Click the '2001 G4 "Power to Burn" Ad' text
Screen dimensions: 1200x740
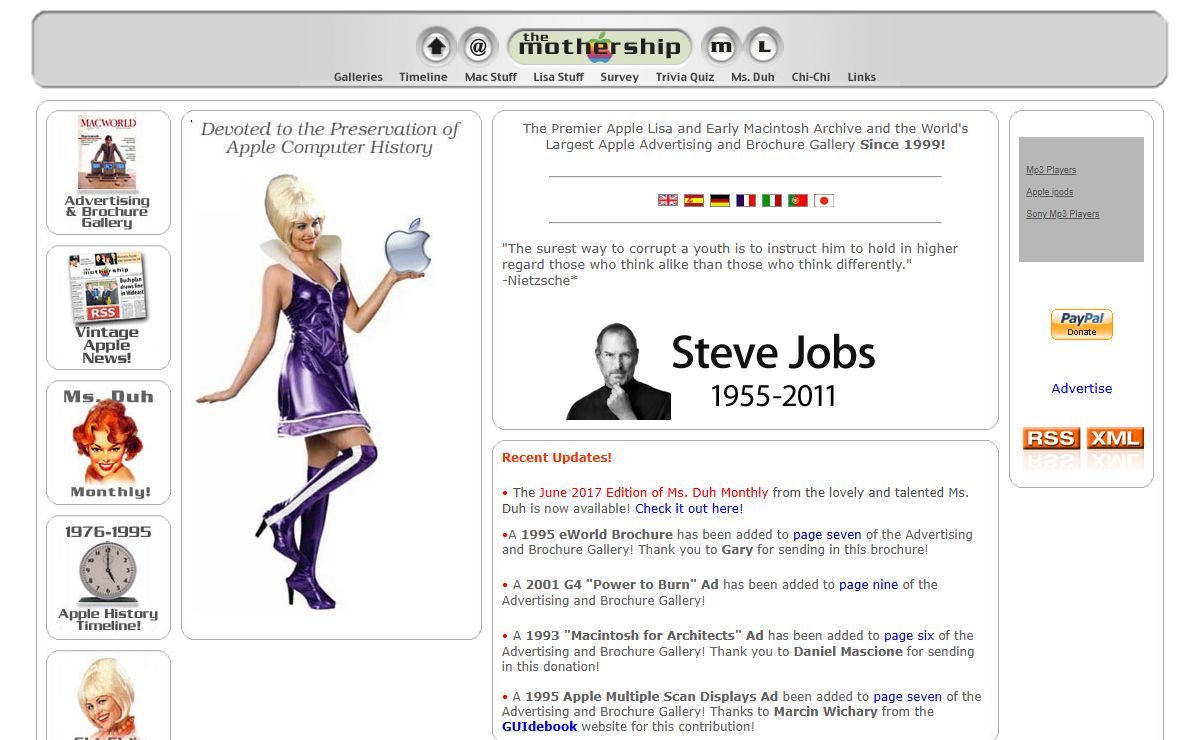click(620, 585)
